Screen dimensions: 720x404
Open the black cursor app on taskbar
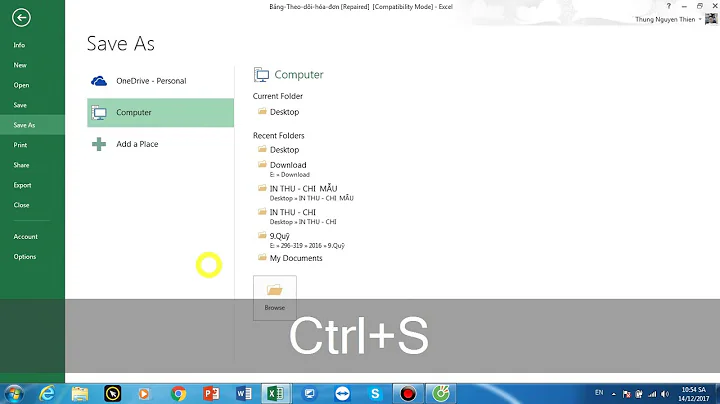[112, 394]
